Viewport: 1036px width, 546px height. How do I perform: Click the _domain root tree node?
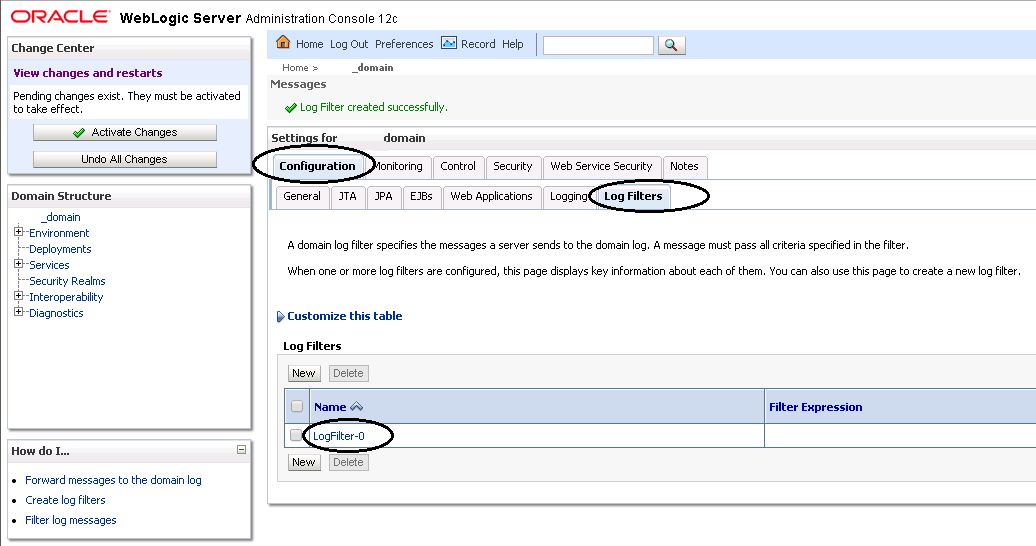click(x=61, y=217)
